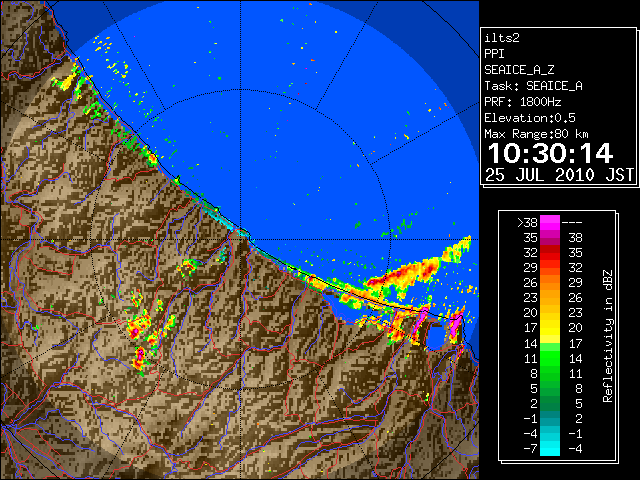The width and height of the screenshot is (640, 480).
Task: Click the 'PPI' scan type text
Action: (x=494, y=54)
